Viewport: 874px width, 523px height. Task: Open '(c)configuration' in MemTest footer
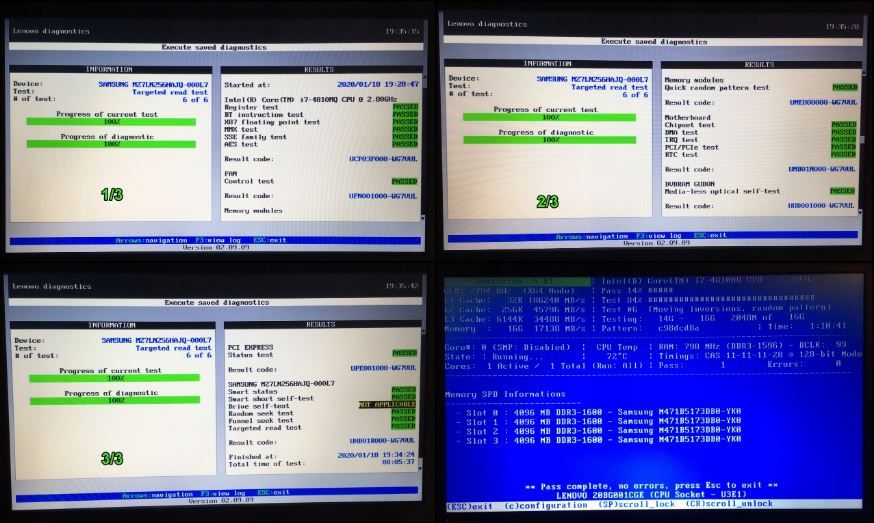[x=546, y=505]
